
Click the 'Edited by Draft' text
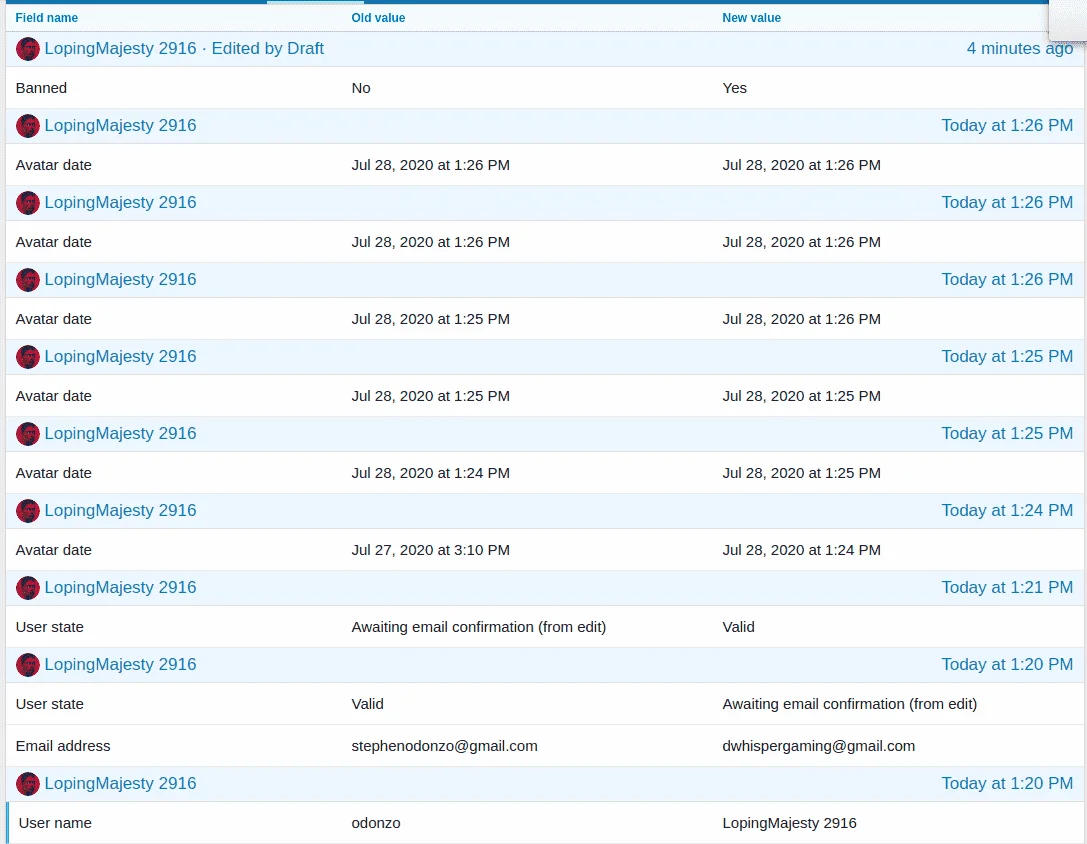click(268, 49)
